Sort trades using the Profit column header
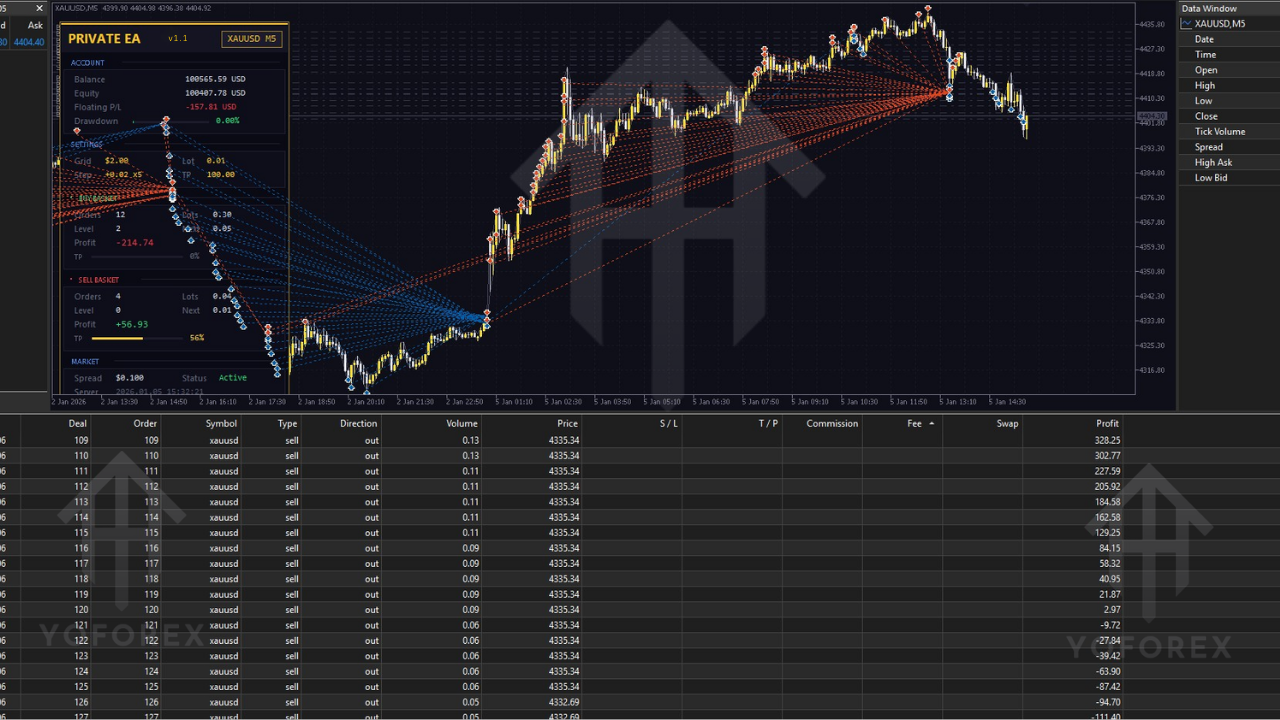This screenshot has width=1280, height=720. click(1106, 423)
